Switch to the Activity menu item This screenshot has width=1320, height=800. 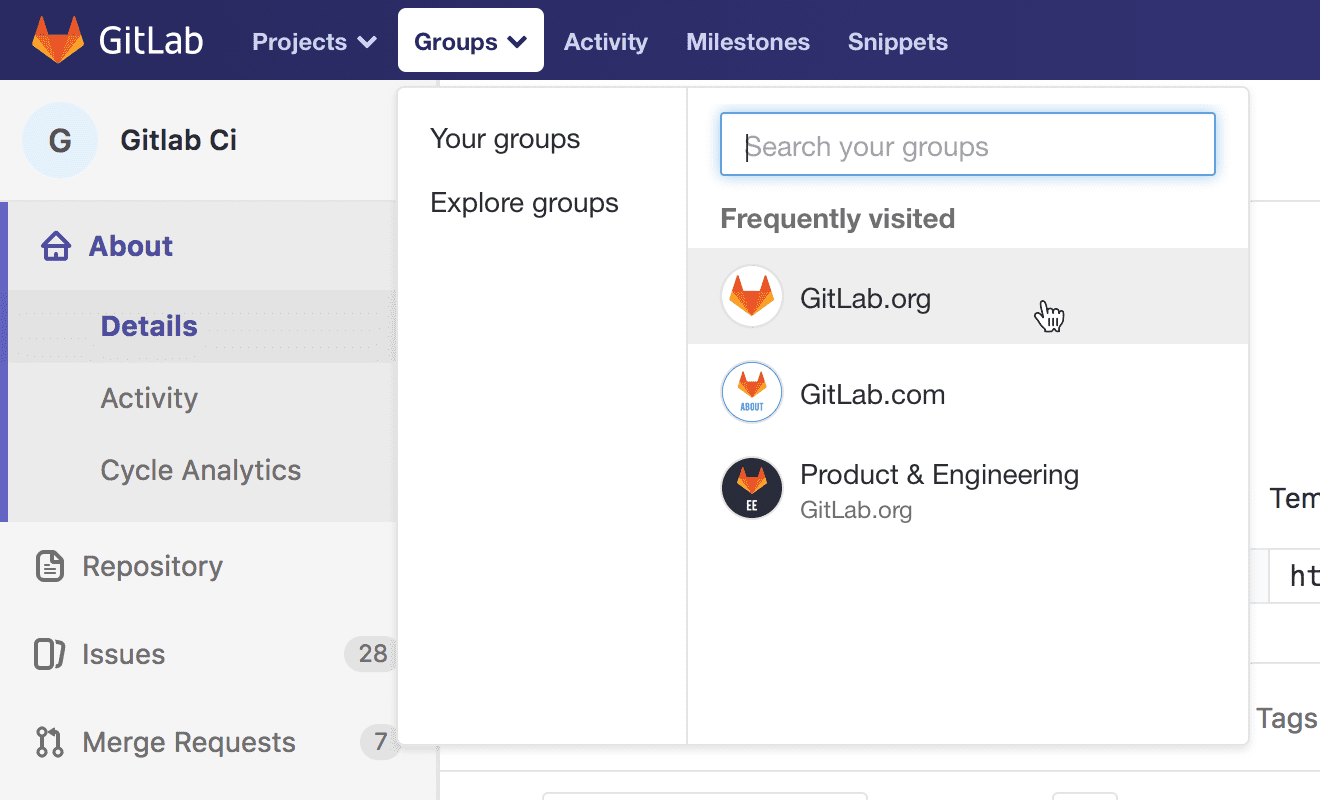605,41
